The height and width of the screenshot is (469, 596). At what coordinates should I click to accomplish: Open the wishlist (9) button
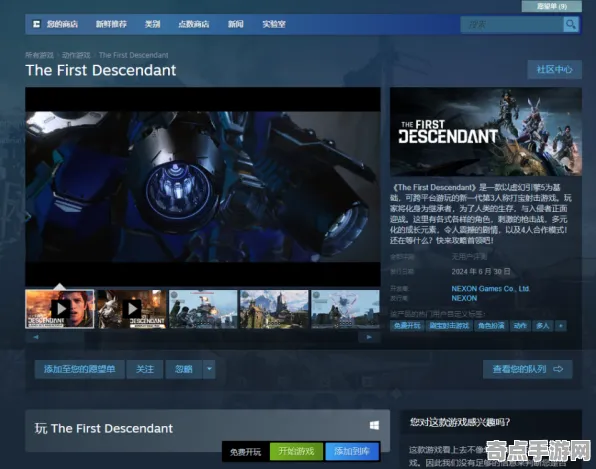[552, 6]
